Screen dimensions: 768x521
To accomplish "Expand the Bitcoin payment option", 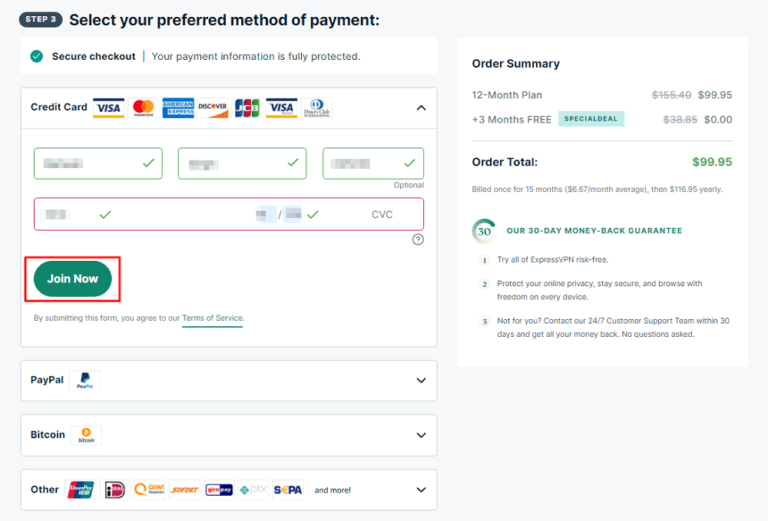I will coord(421,435).
